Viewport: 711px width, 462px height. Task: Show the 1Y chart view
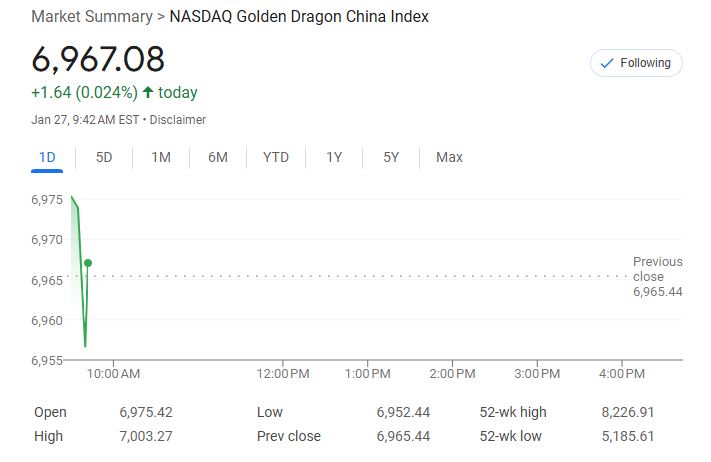coord(334,157)
